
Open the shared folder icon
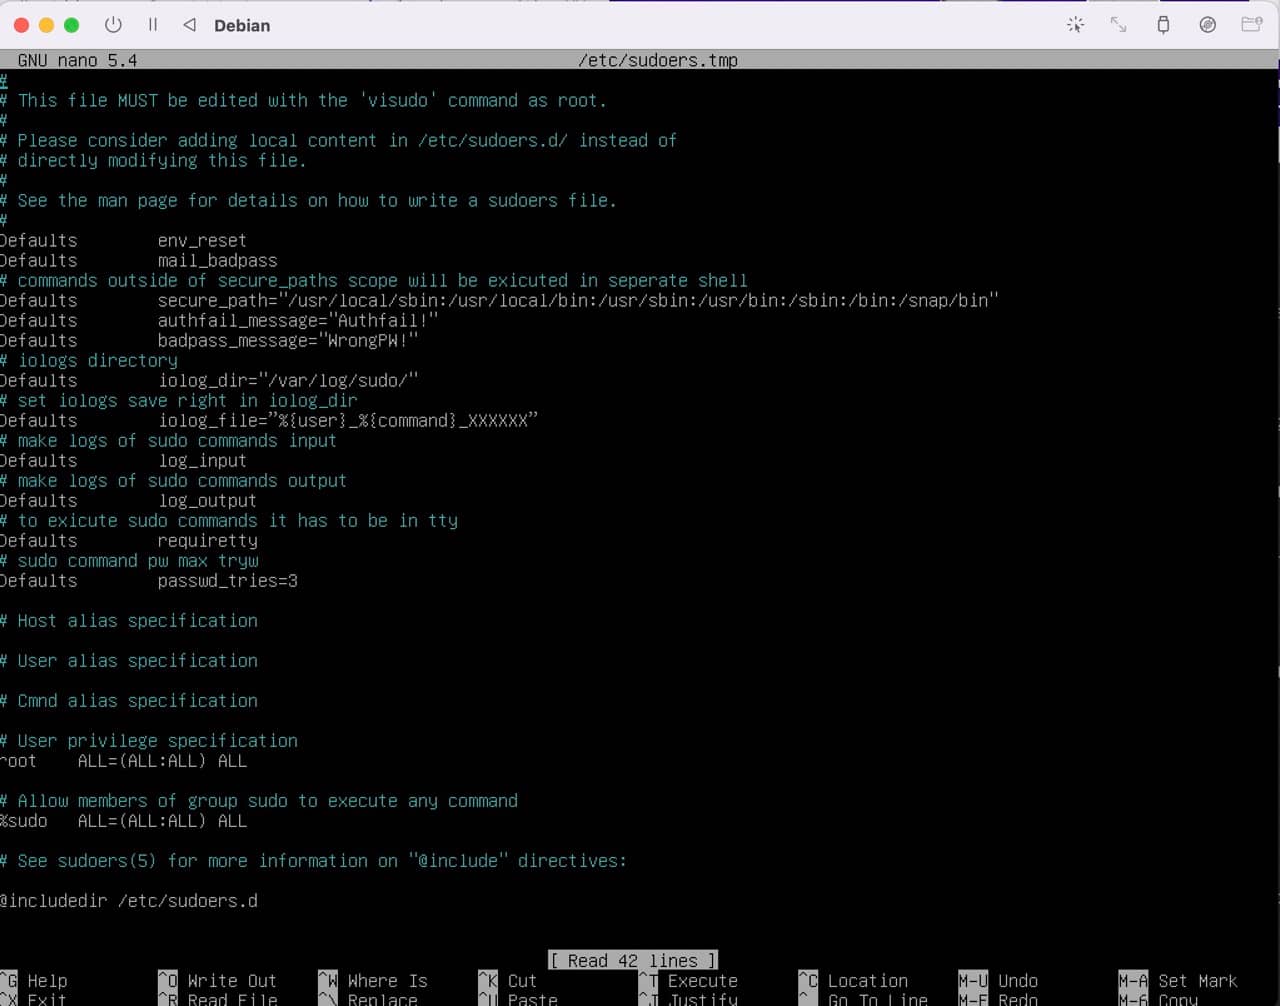[x=1252, y=25]
